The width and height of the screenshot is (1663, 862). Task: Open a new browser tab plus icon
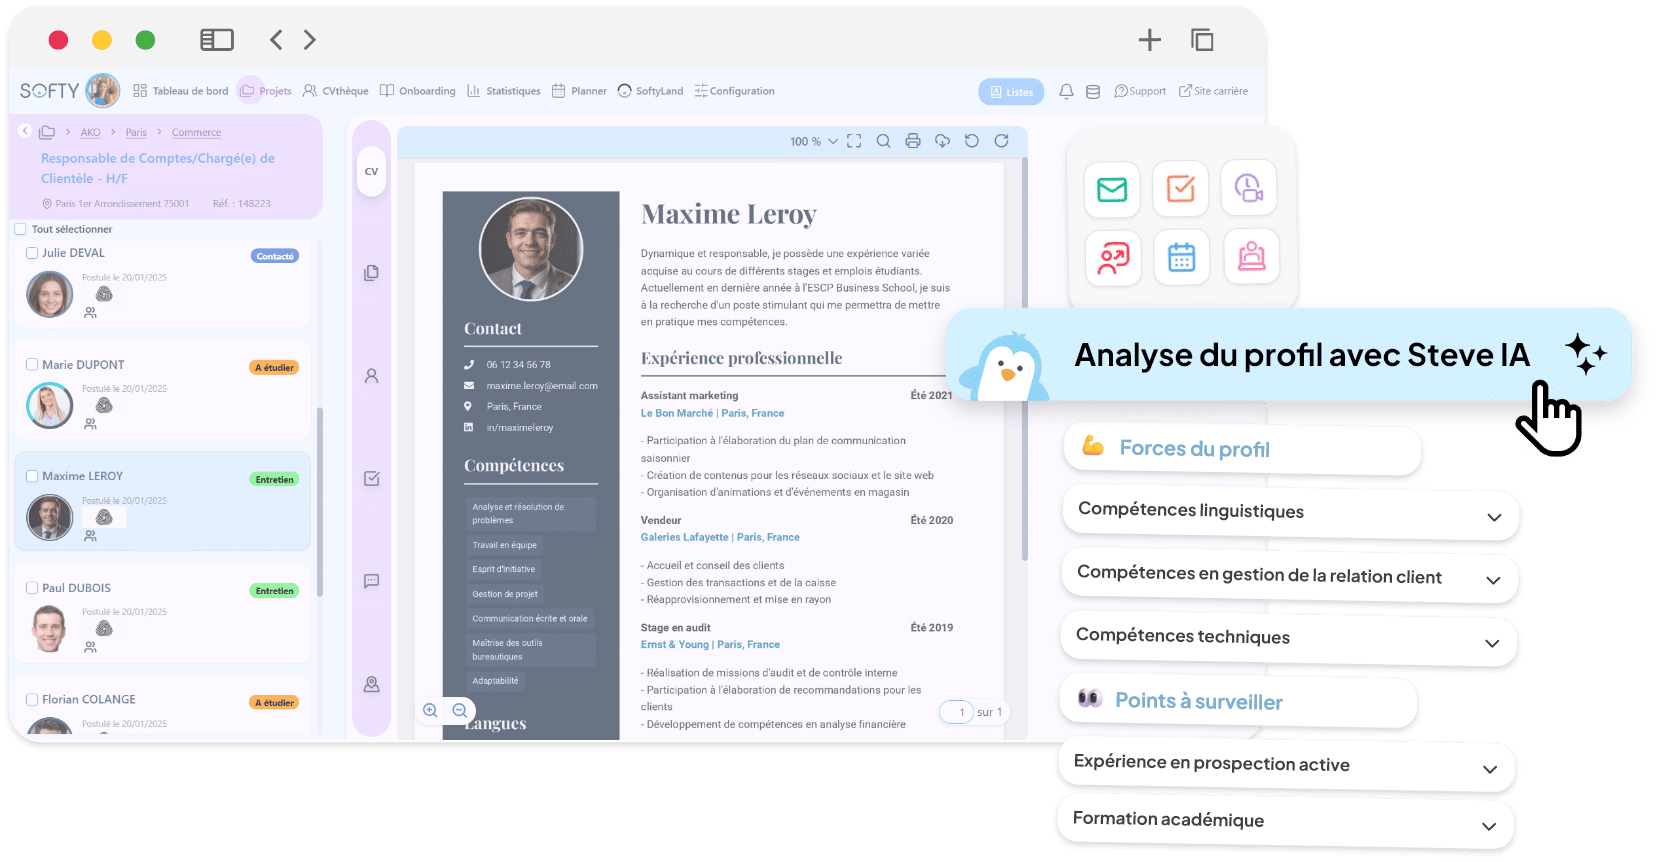[x=1150, y=40]
